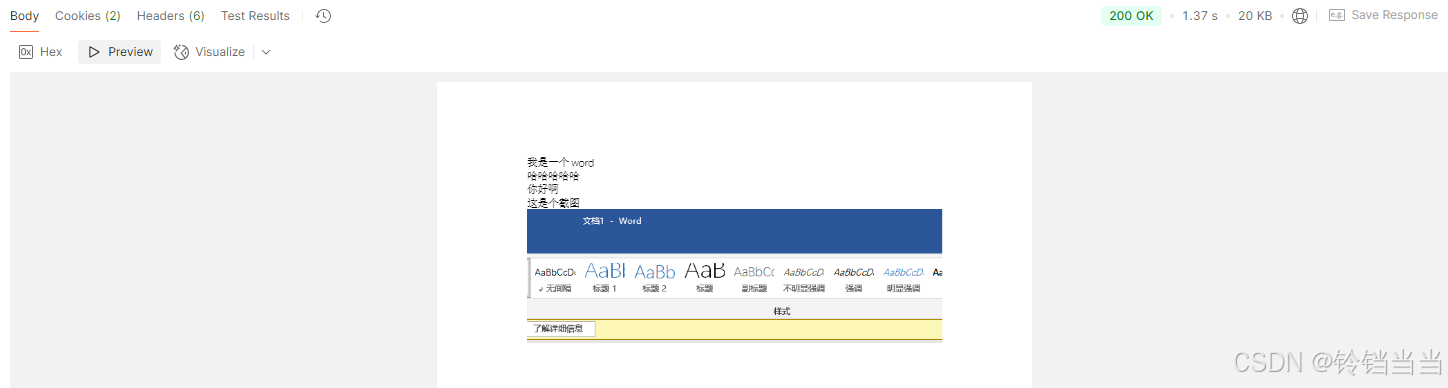Switch to the Body tab
Viewport: 1448px width, 388px height.
(25, 16)
